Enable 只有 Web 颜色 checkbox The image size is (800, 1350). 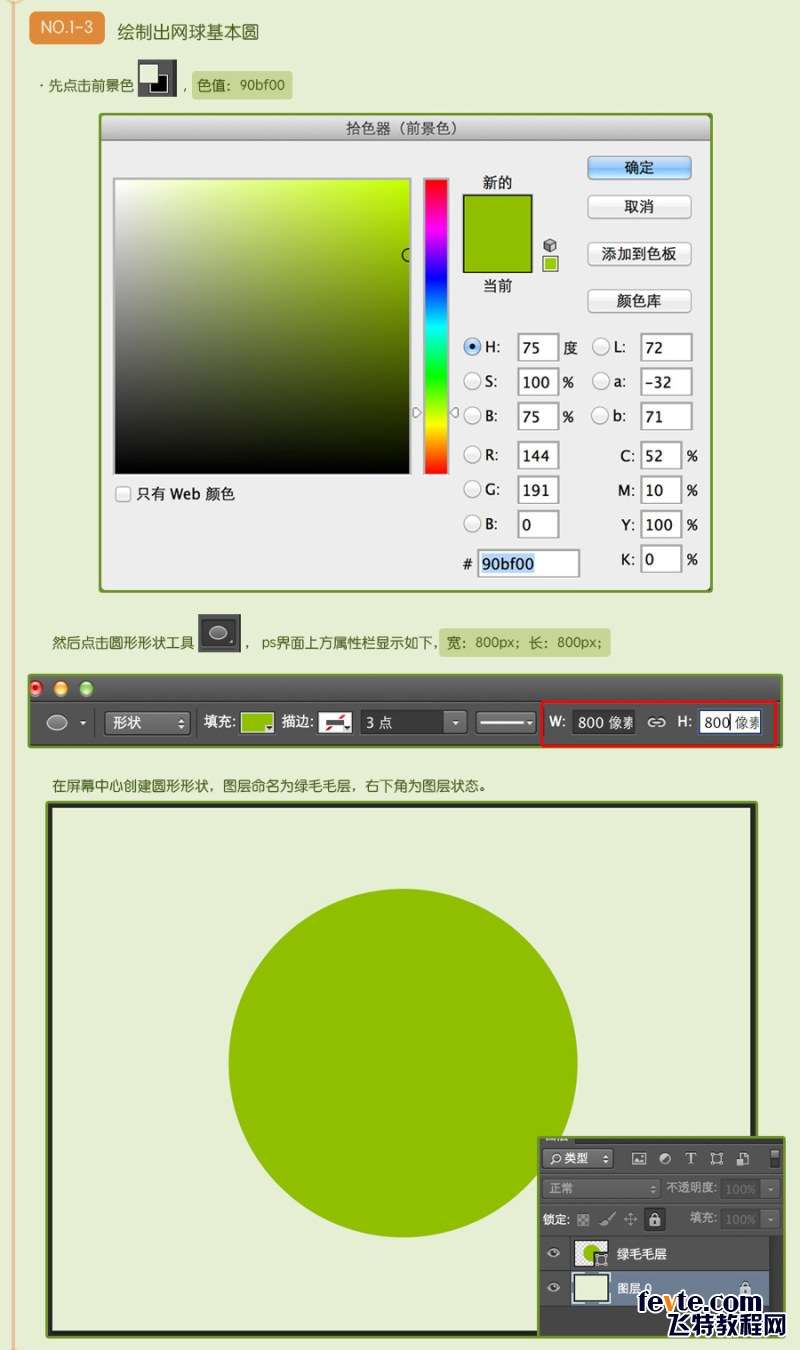pyautogui.click(x=123, y=494)
